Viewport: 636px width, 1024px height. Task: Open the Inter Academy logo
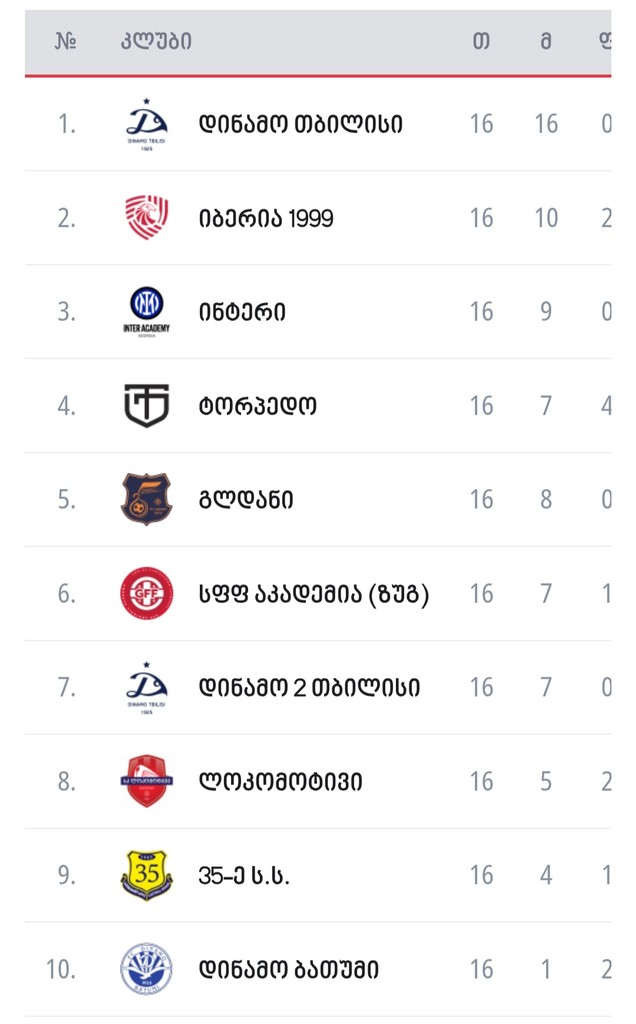(x=146, y=312)
